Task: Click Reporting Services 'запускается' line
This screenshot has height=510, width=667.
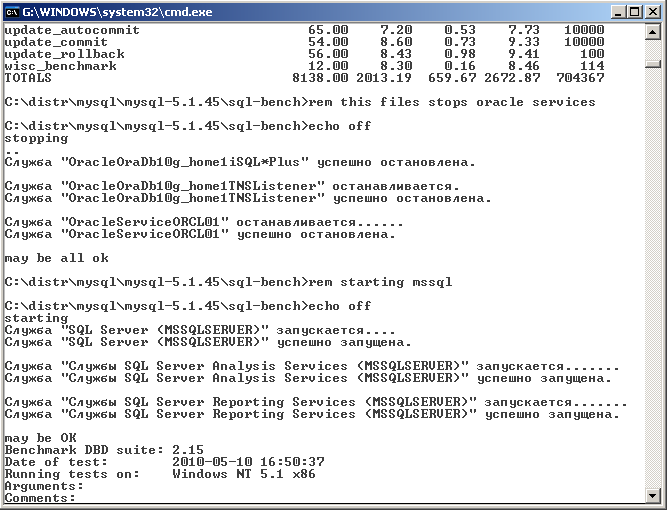Action: click(316, 402)
